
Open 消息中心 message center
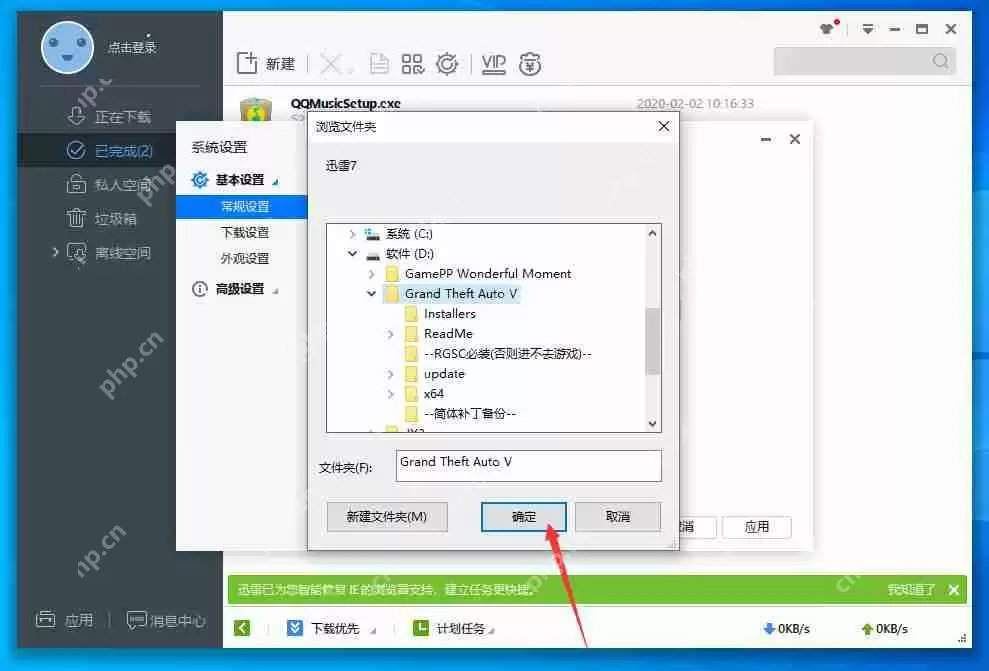tap(167, 621)
